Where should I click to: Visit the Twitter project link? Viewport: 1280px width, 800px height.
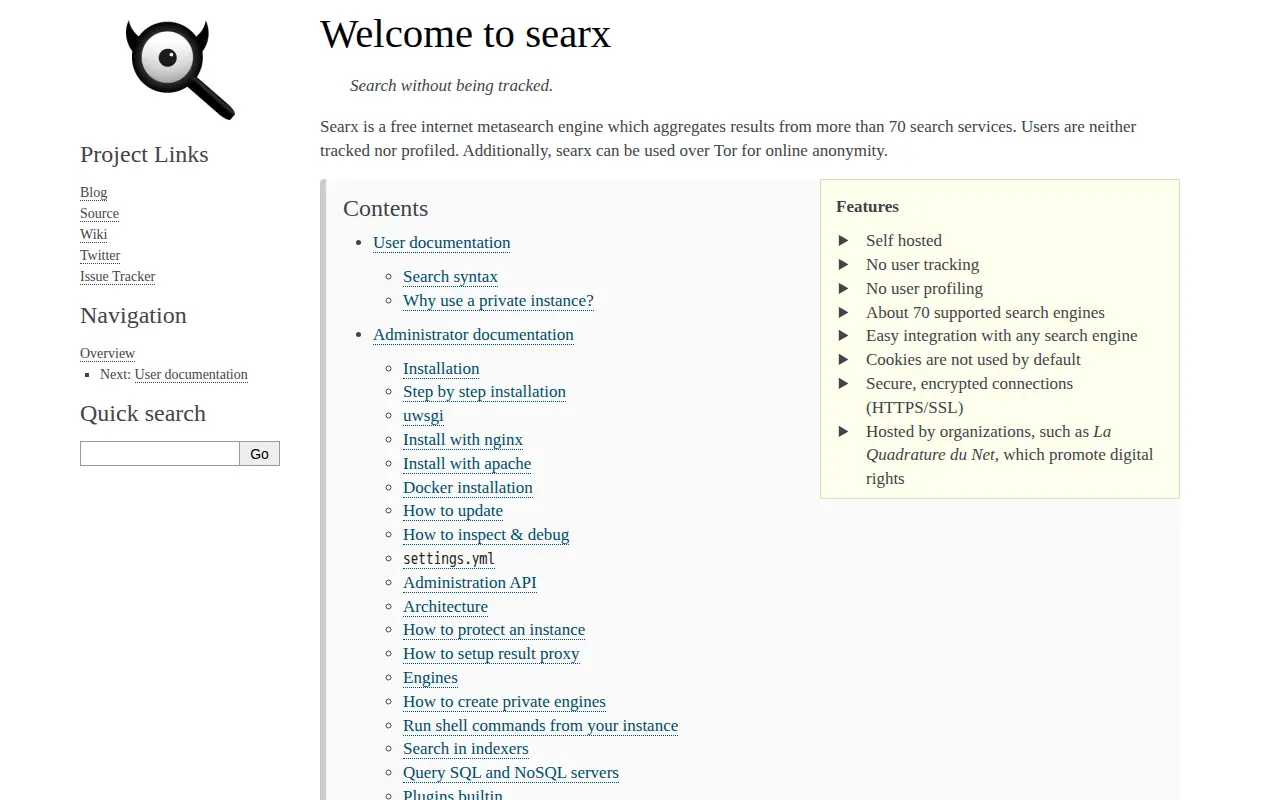click(100, 255)
